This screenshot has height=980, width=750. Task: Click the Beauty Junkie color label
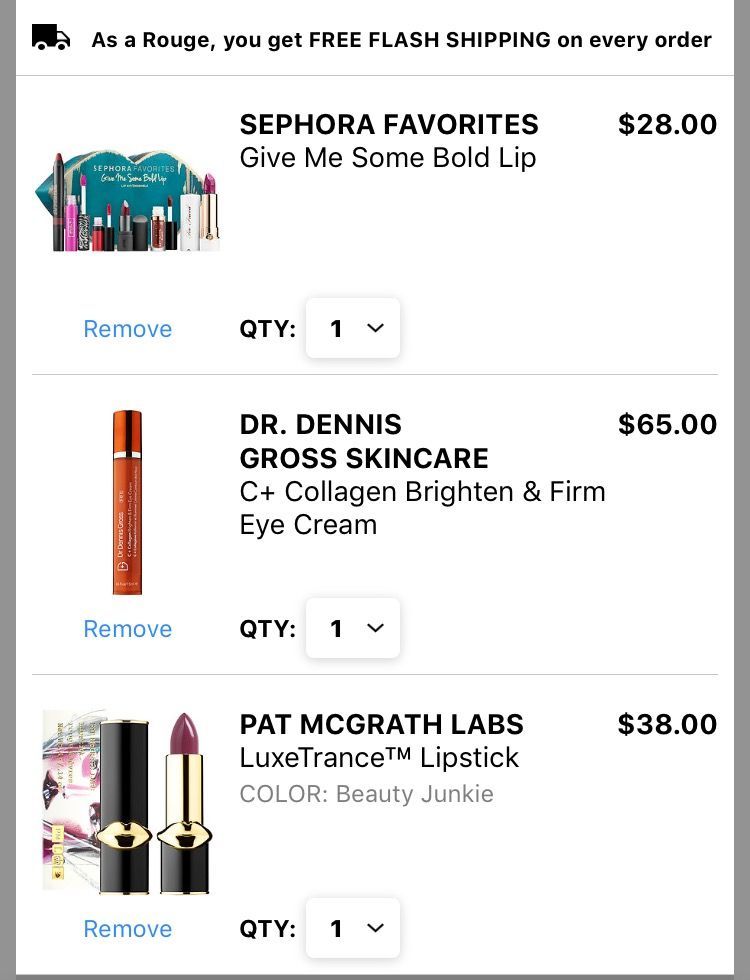366,794
